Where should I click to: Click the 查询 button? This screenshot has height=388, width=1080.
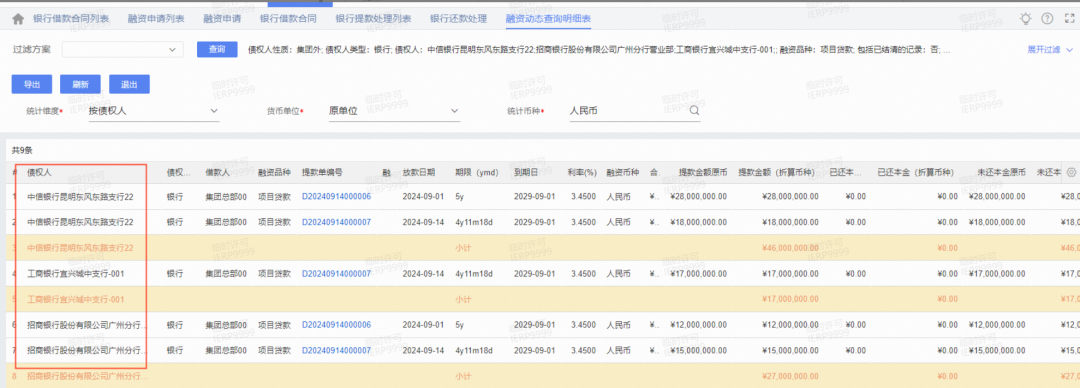(x=217, y=50)
